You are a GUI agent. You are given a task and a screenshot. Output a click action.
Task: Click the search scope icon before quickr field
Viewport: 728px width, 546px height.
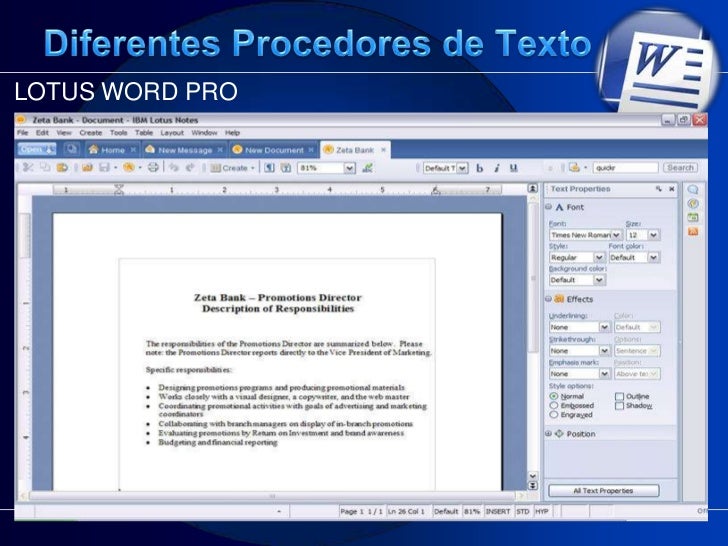point(574,167)
